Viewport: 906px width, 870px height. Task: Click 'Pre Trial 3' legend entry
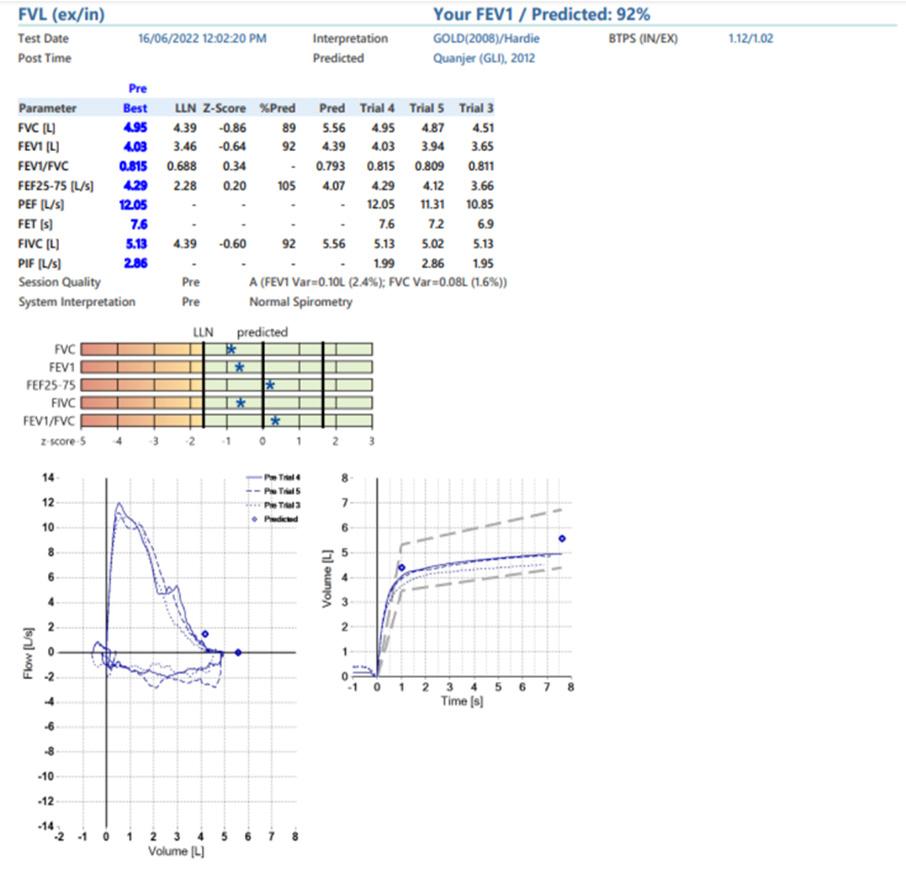(x=273, y=505)
